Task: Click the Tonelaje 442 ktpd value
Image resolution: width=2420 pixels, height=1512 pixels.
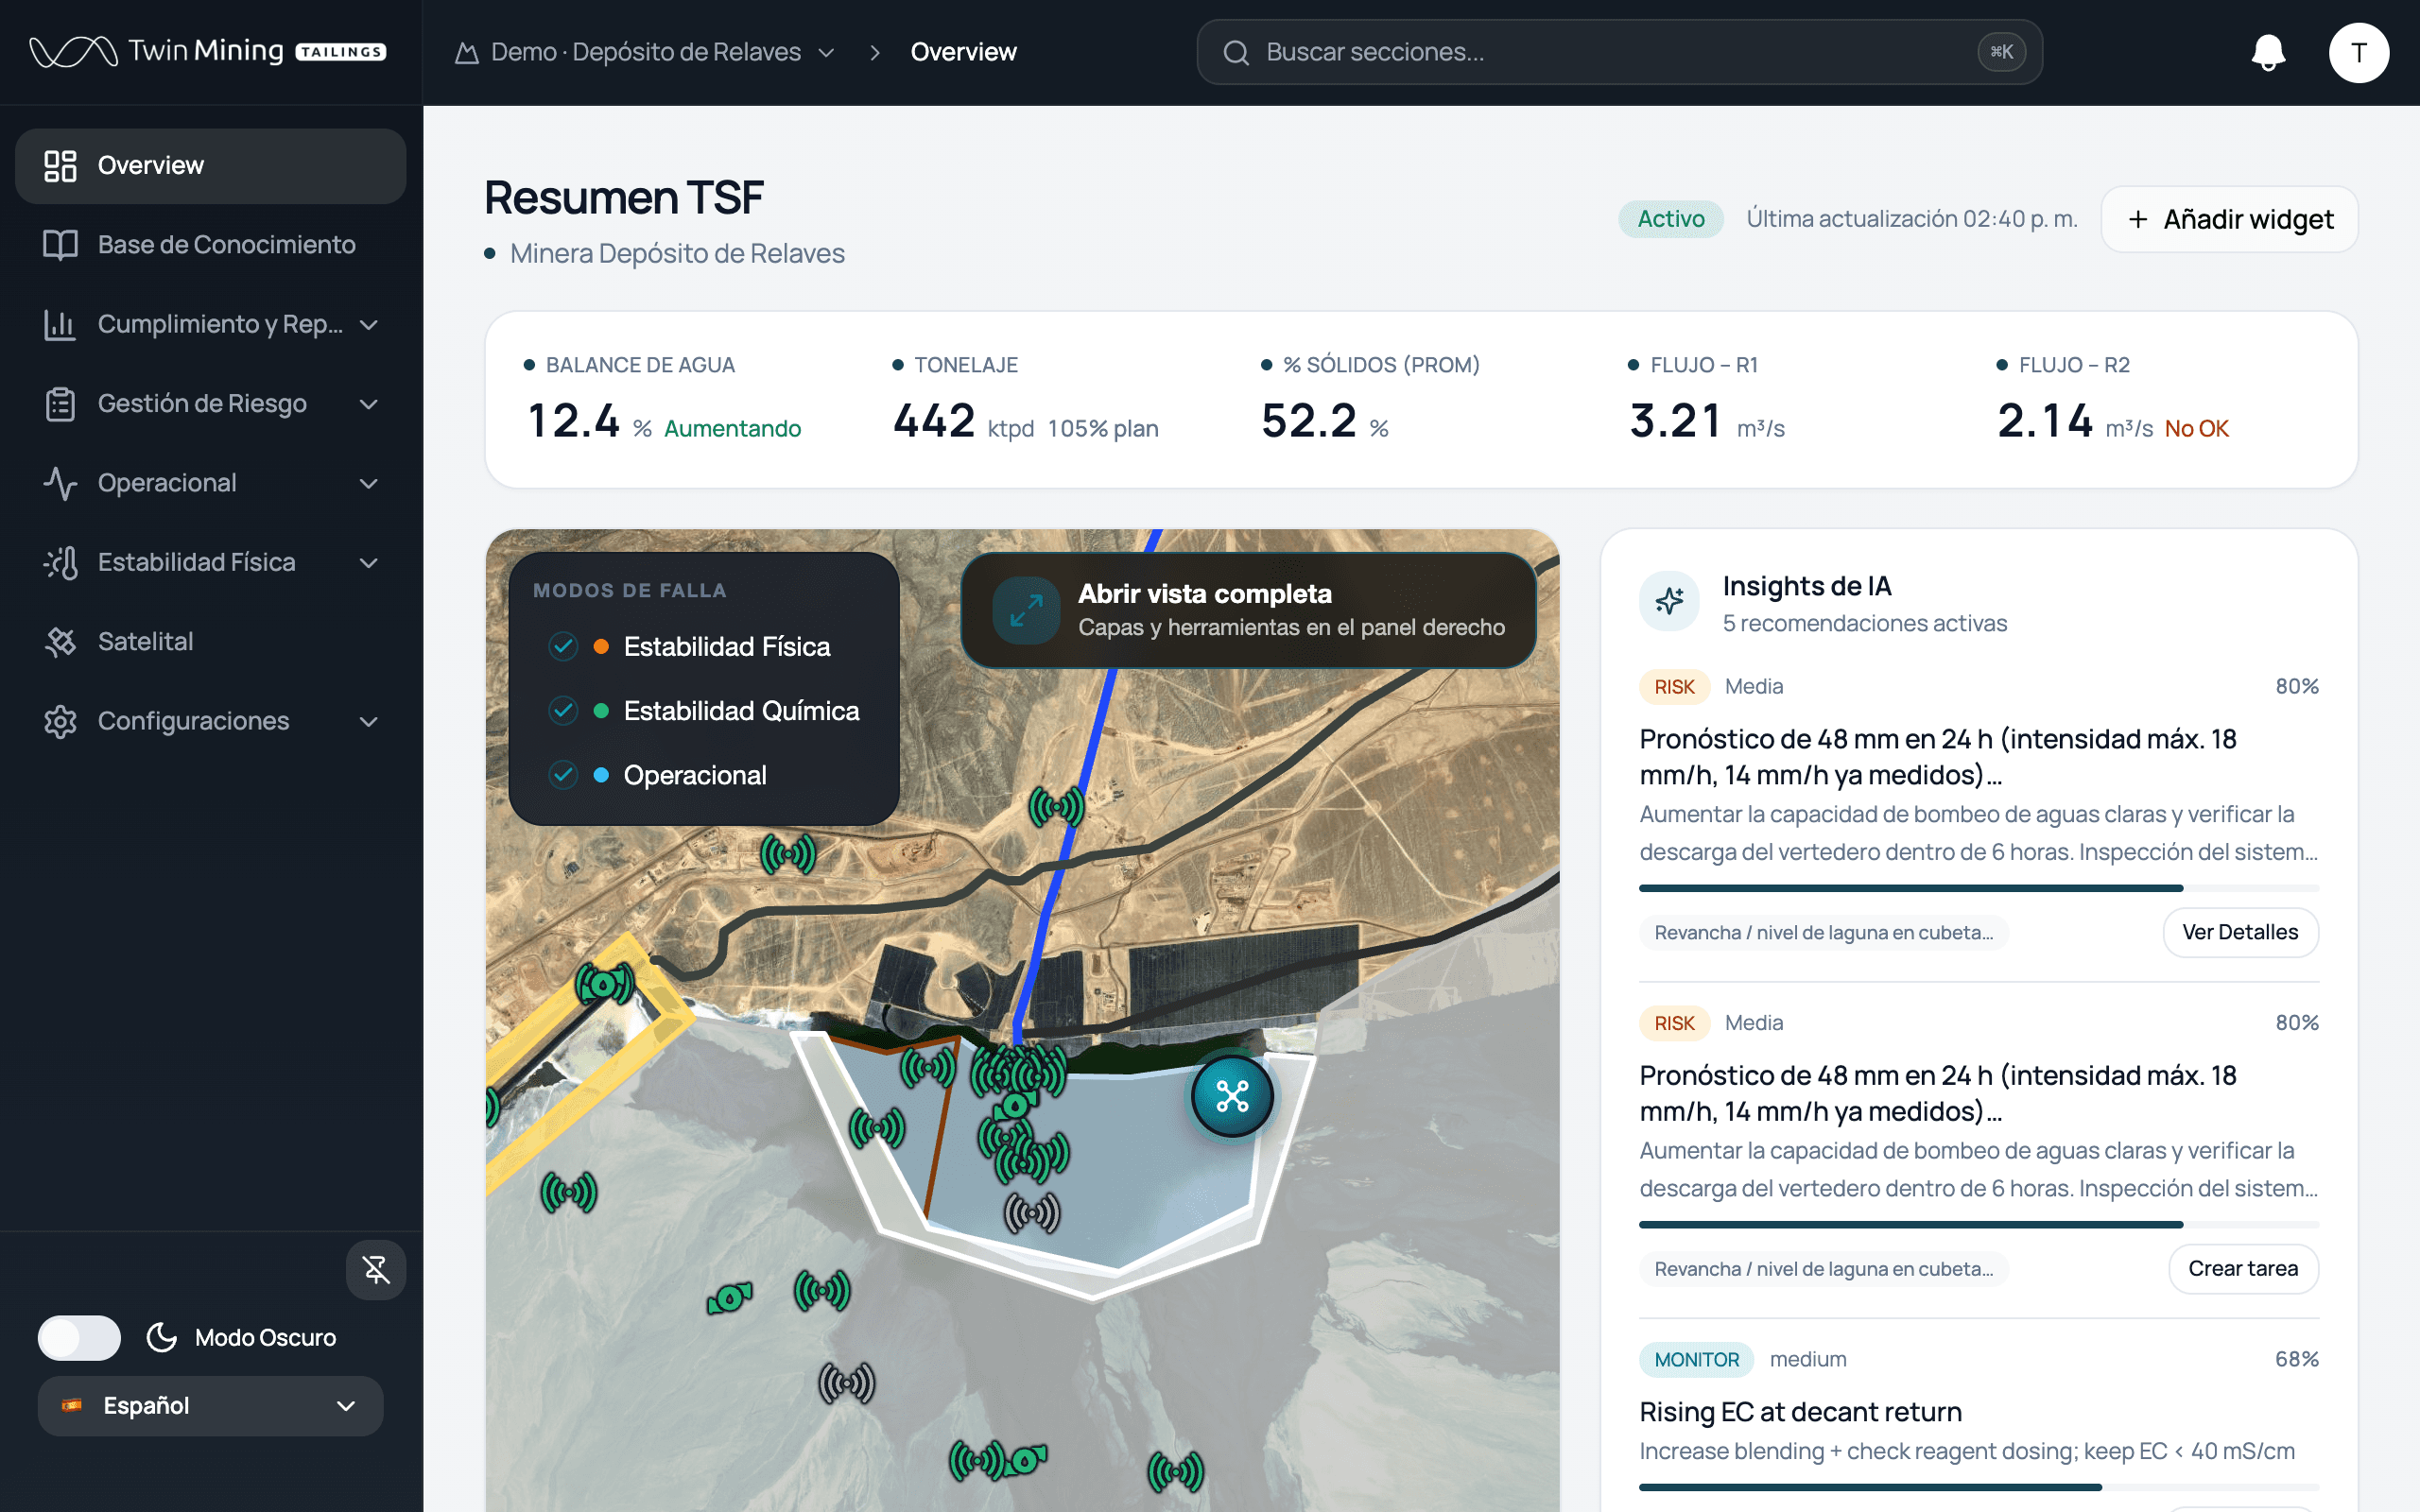Action: 934,421
